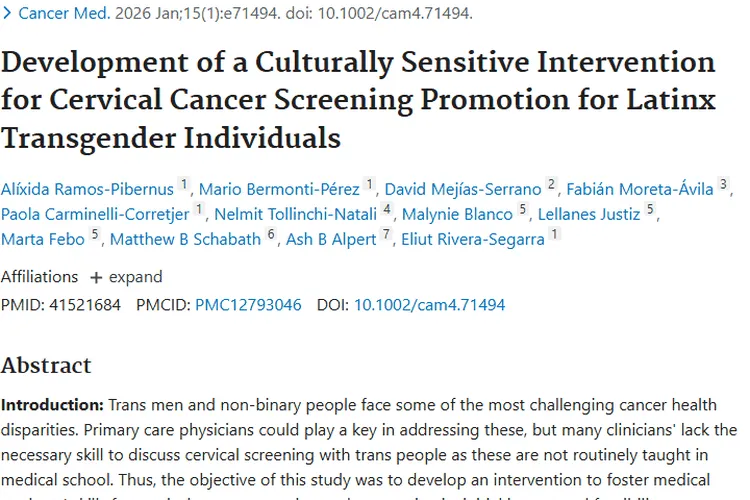Open author Paola Carminelli-Corretjer
750x500 pixels.
click(x=95, y=214)
